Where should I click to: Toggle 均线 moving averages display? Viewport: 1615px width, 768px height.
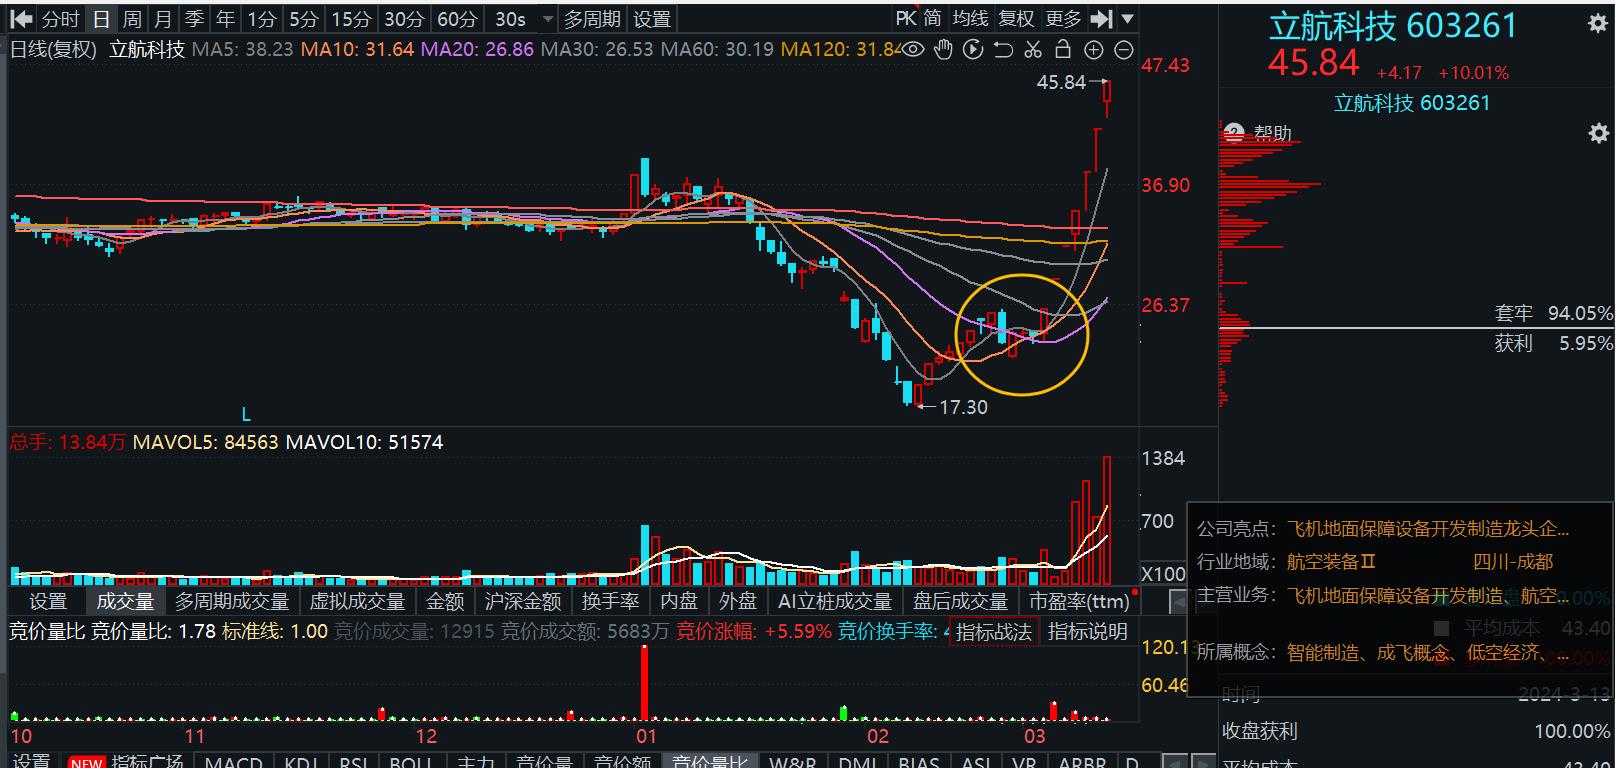[970, 19]
